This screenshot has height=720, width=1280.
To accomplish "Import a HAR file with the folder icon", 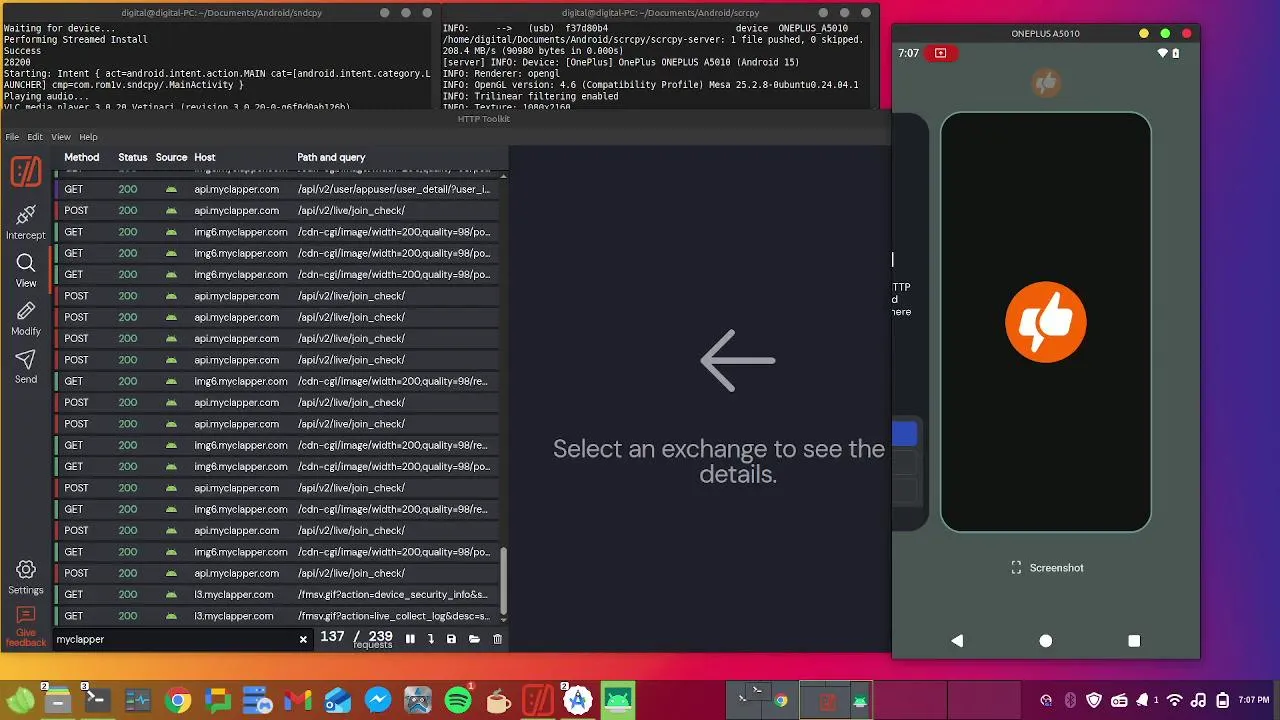I will click(474, 639).
